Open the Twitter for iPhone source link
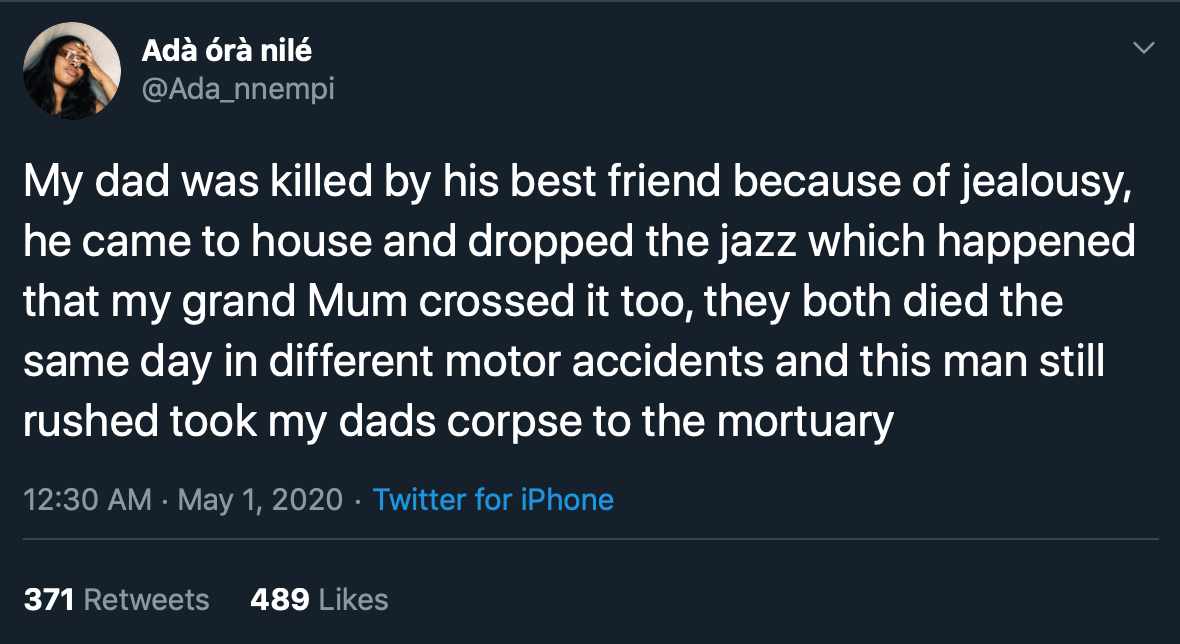Image resolution: width=1180 pixels, height=644 pixels. tap(493, 499)
